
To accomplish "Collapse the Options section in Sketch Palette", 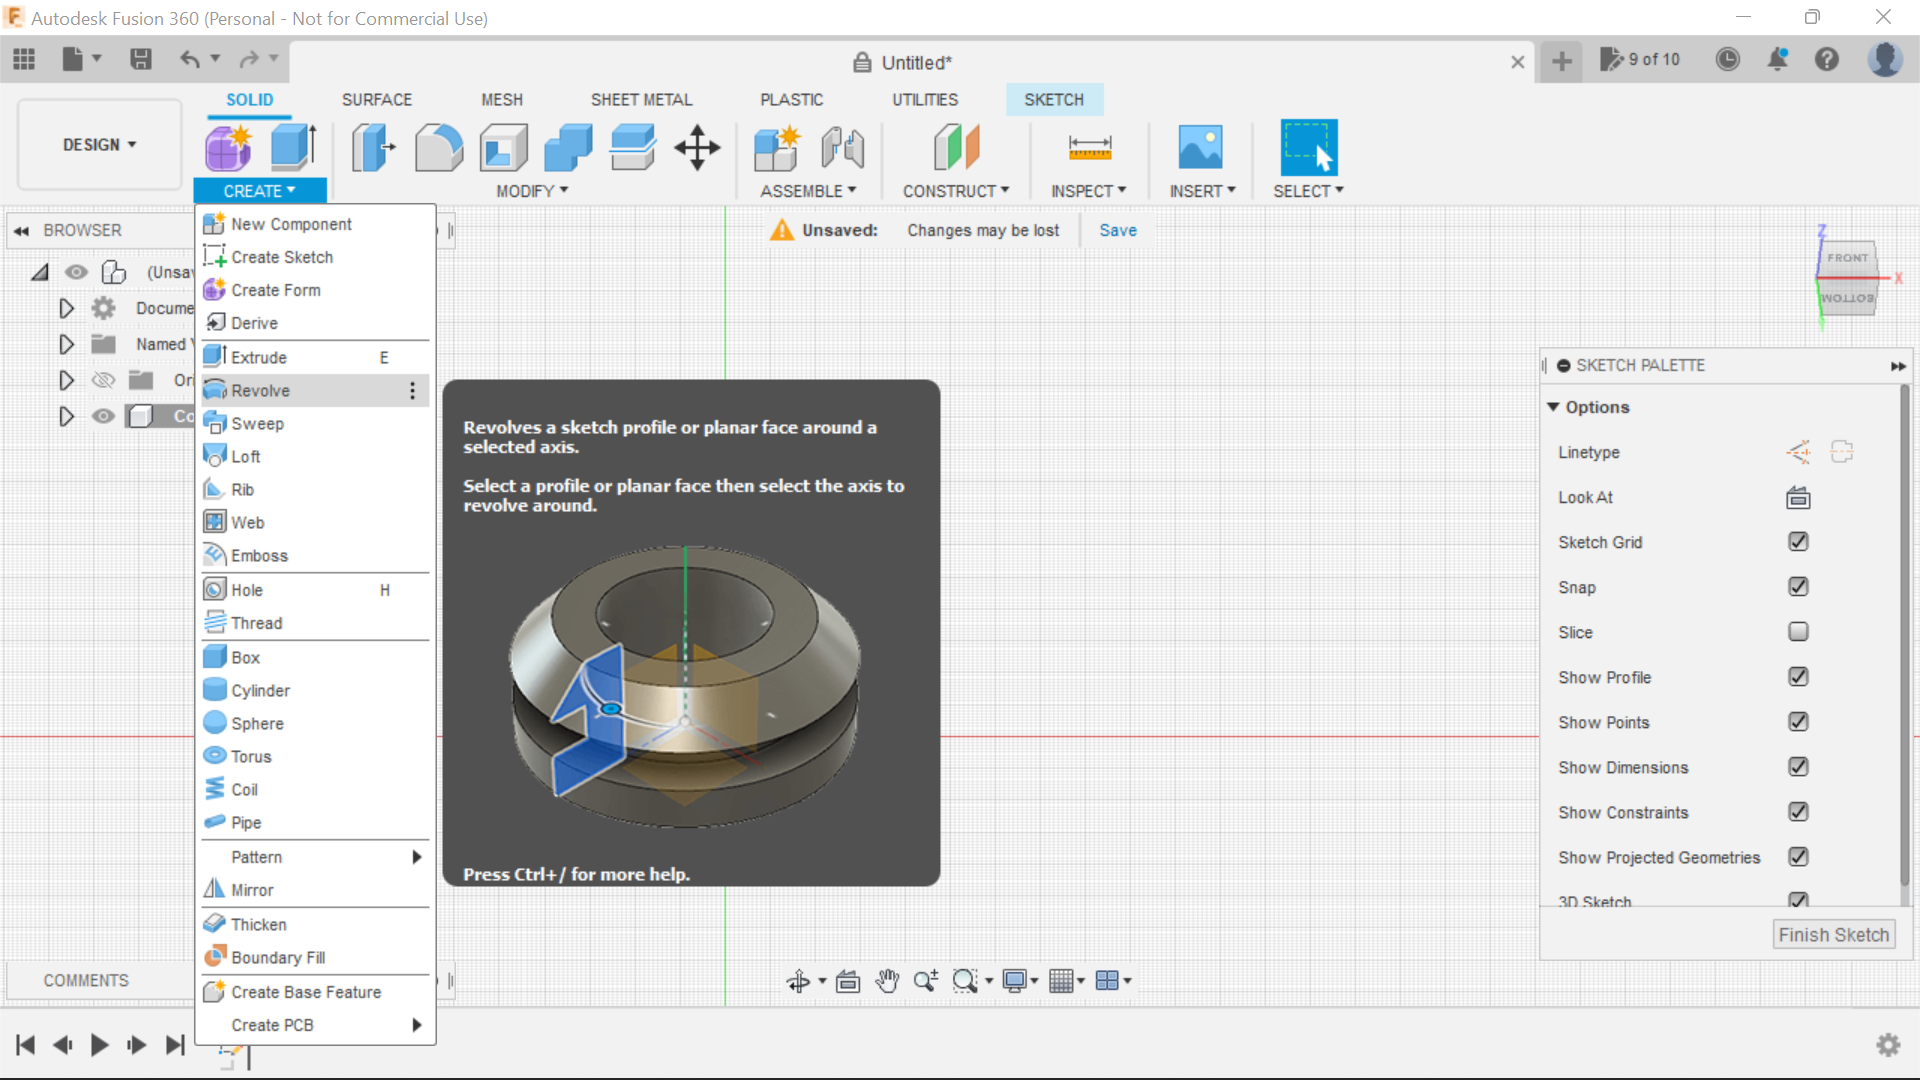I will [1555, 407].
